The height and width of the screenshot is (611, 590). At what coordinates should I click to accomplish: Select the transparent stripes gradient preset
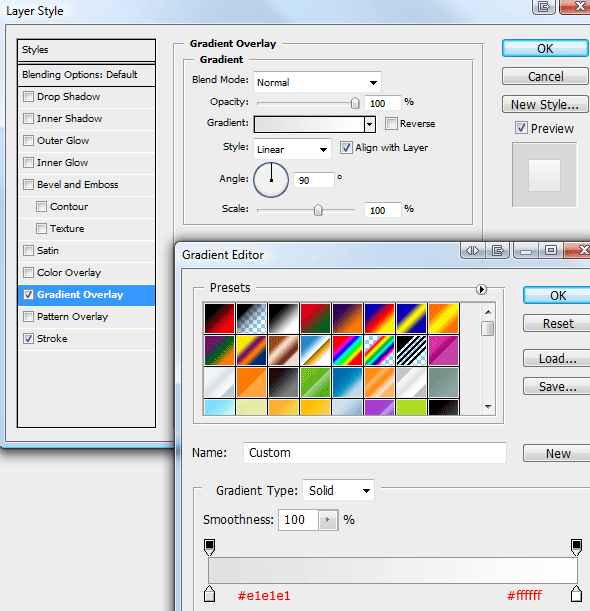click(x=411, y=350)
